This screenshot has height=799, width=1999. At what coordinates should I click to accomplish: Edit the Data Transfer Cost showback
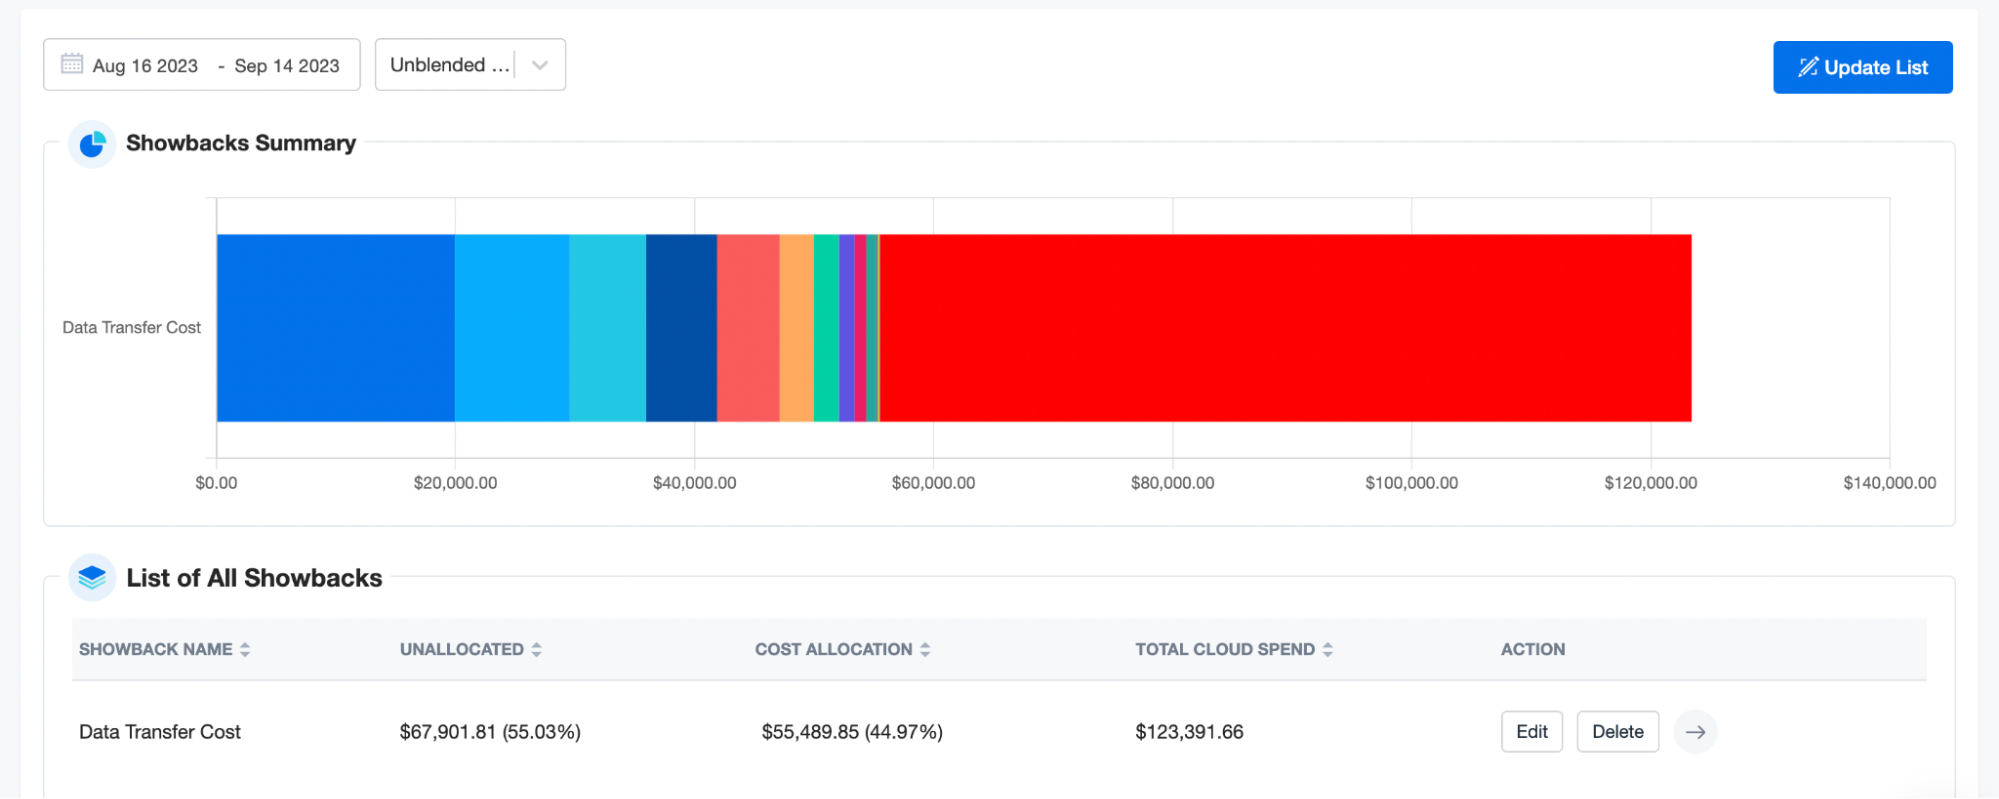pyautogui.click(x=1532, y=732)
